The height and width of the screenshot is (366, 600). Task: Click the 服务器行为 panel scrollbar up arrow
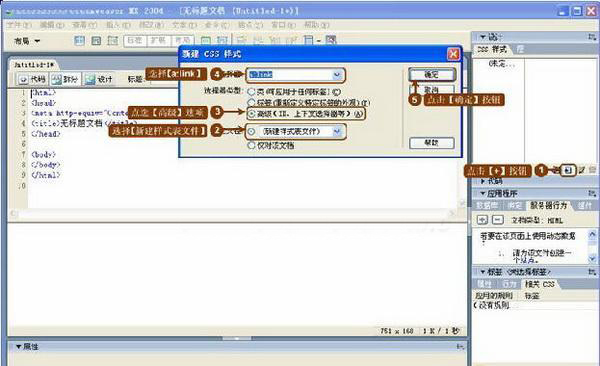pyautogui.click(x=592, y=234)
